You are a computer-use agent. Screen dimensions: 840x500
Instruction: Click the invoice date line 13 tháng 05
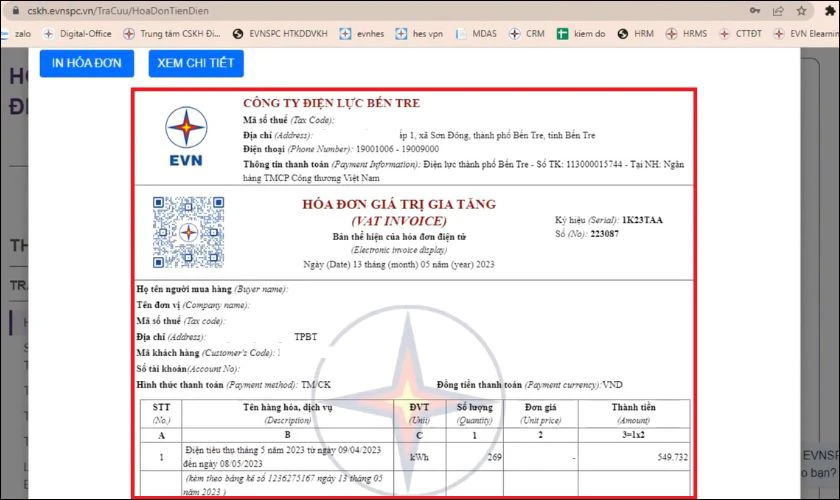pos(399,264)
